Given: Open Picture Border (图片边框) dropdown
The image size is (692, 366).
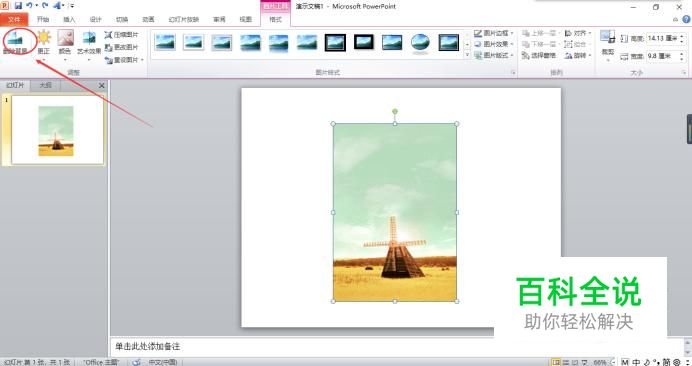Looking at the screenshot, I should pyautogui.click(x=493, y=33).
